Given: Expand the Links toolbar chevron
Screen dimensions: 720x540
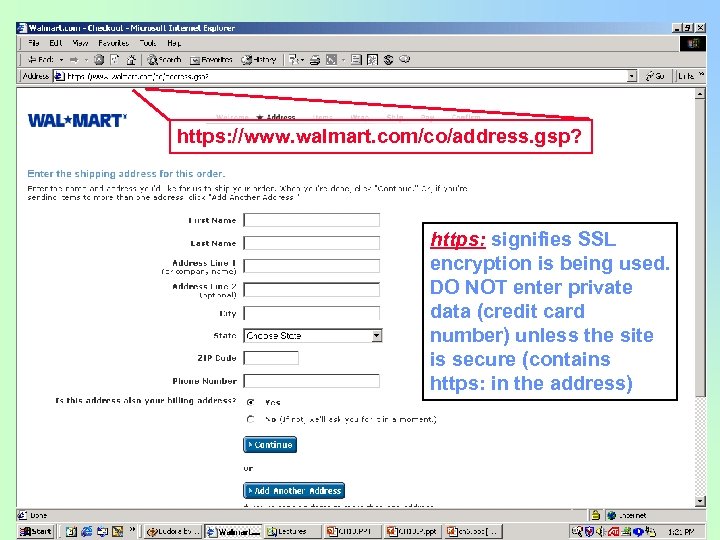Looking at the screenshot, I should pos(701,73).
